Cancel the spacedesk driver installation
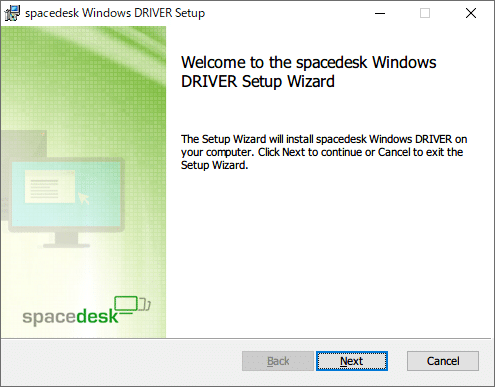The width and height of the screenshot is (495, 387). [x=443, y=361]
